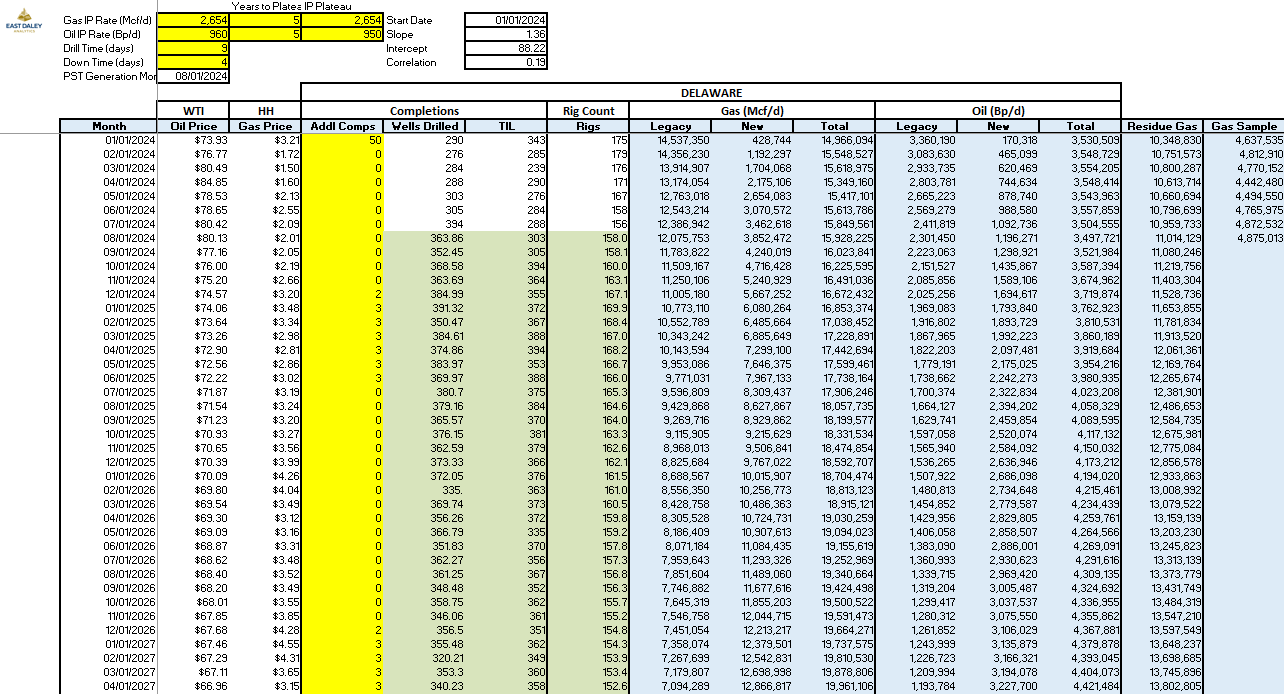Click the Addl Comps column header

pos(342,126)
